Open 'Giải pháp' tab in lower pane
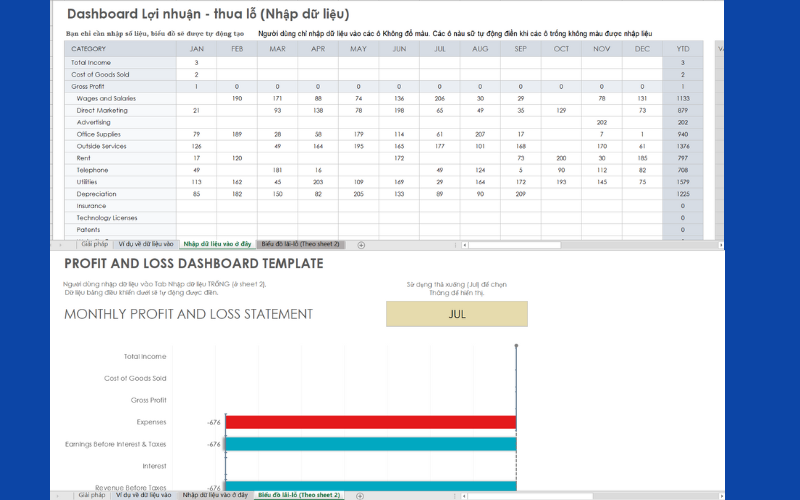Image resolution: width=800 pixels, height=500 pixels. point(92,495)
